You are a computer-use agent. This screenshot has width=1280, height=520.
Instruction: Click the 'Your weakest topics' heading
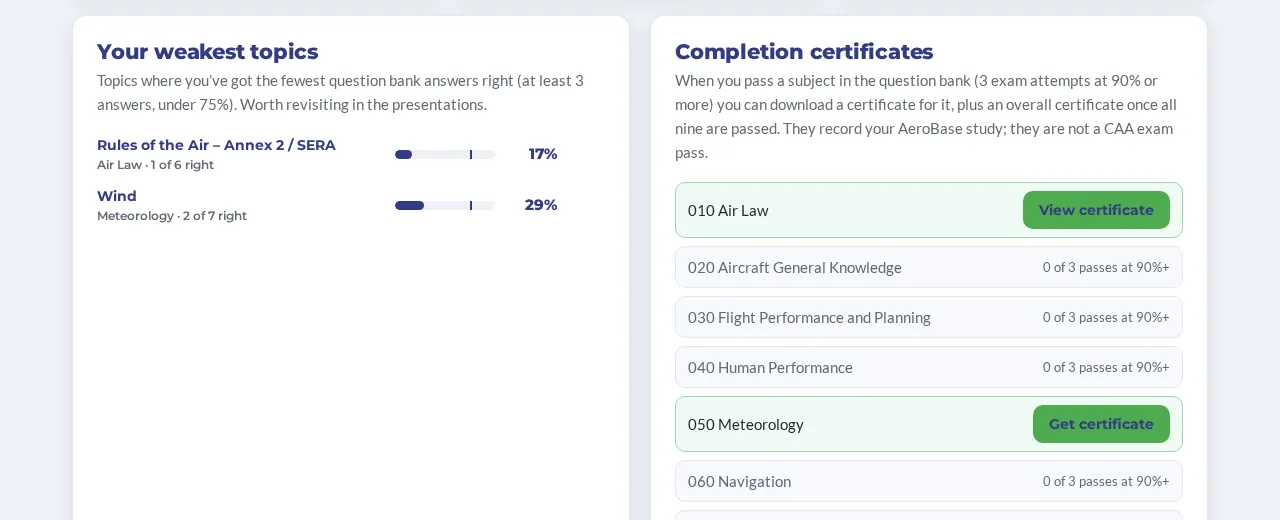point(207,52)
